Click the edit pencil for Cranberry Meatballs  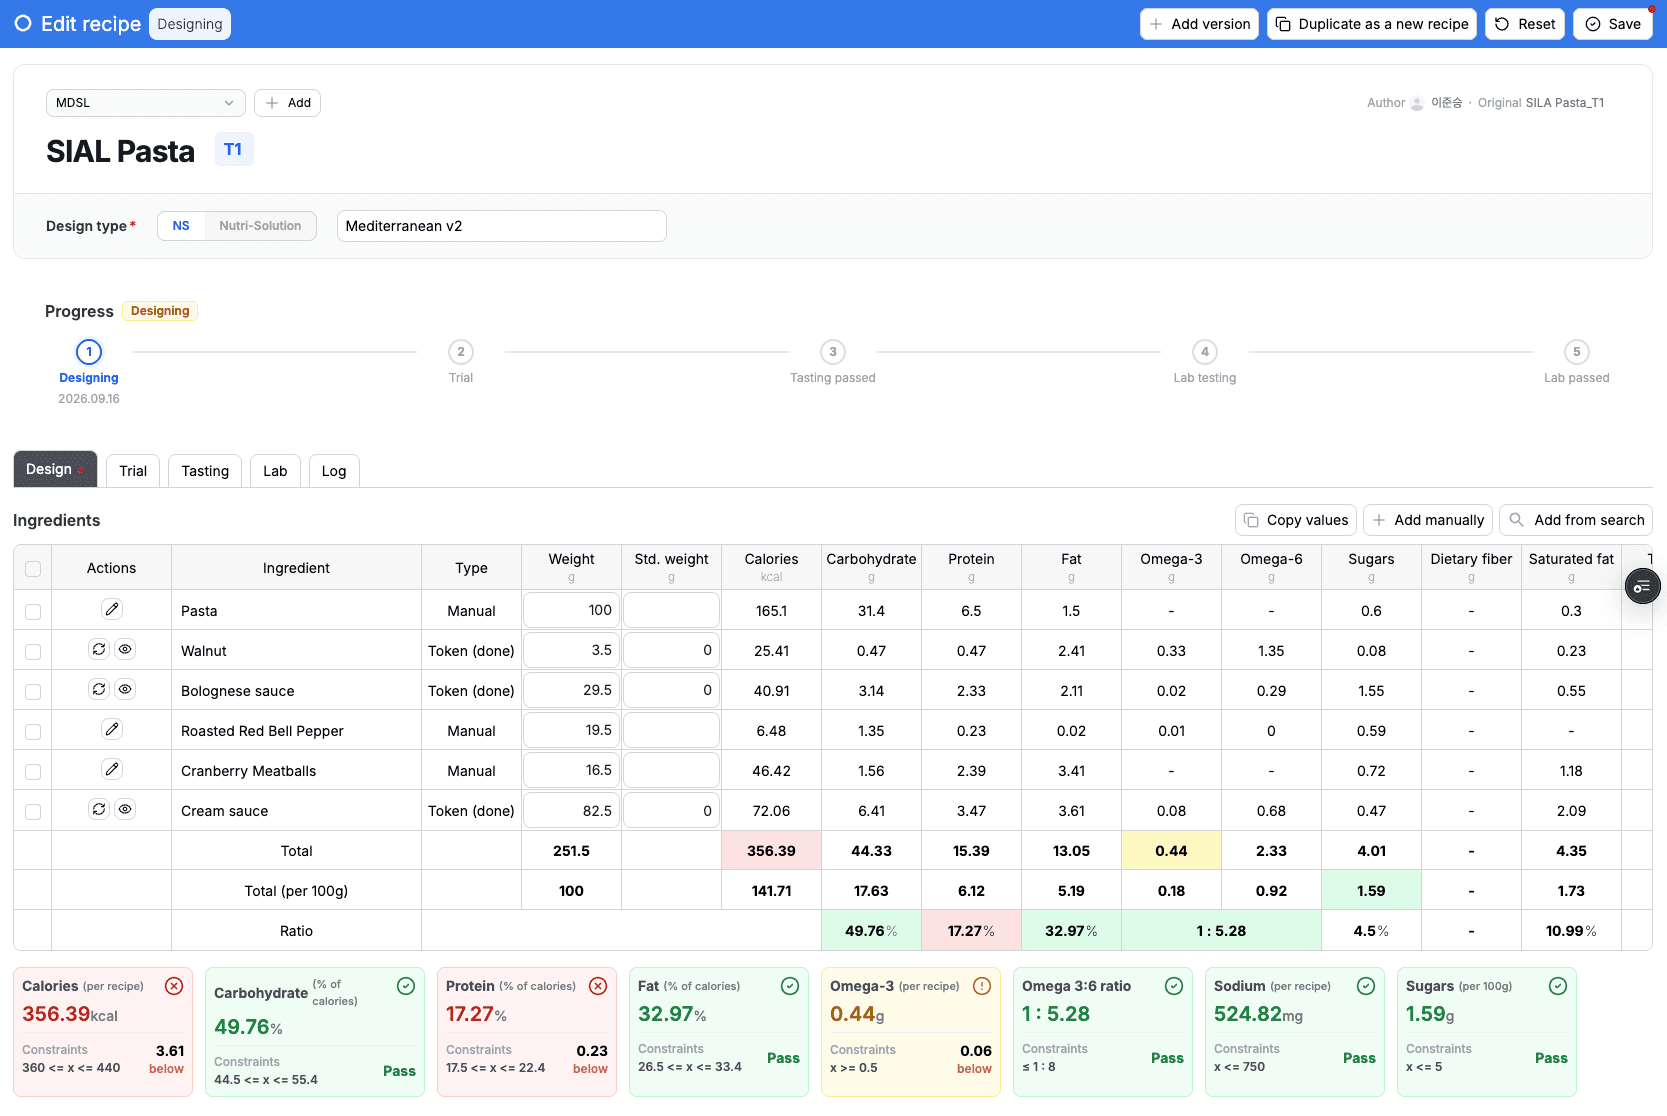point(112,769)
